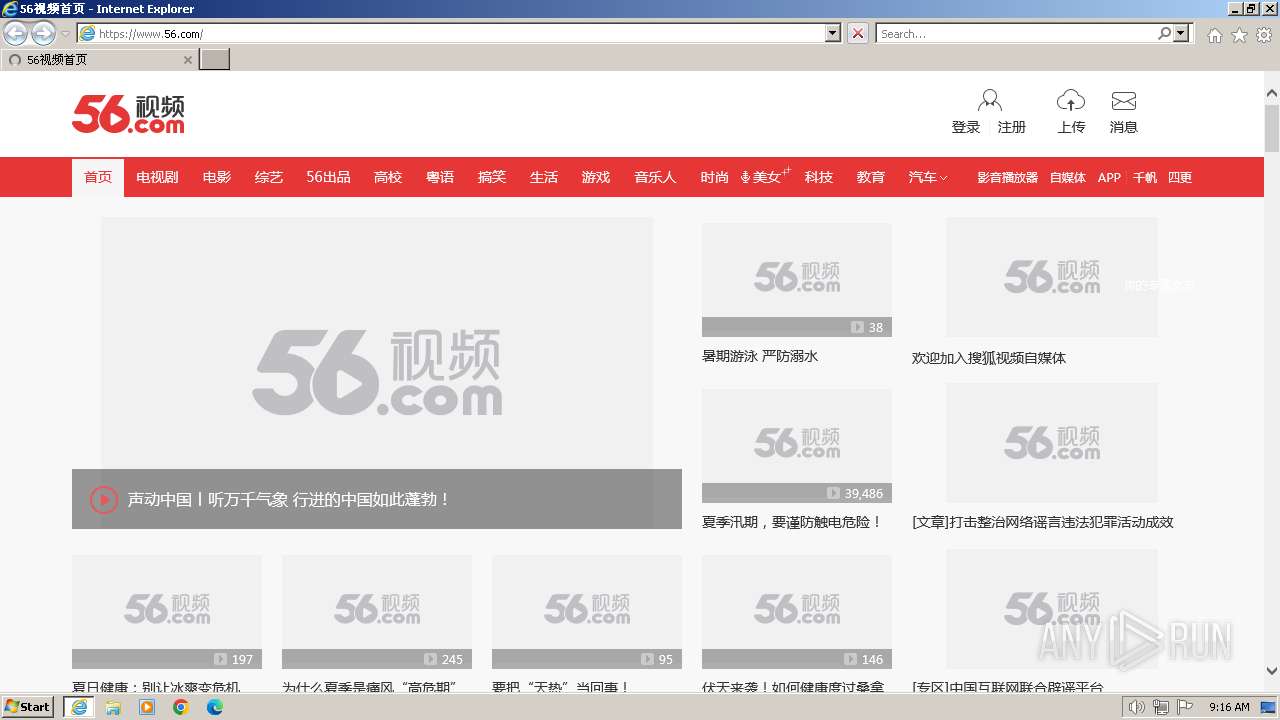The width and height of the screenshot is (1280, 720).
Task: Open the 音乐人 navigation item
Action: coord(655,177)
